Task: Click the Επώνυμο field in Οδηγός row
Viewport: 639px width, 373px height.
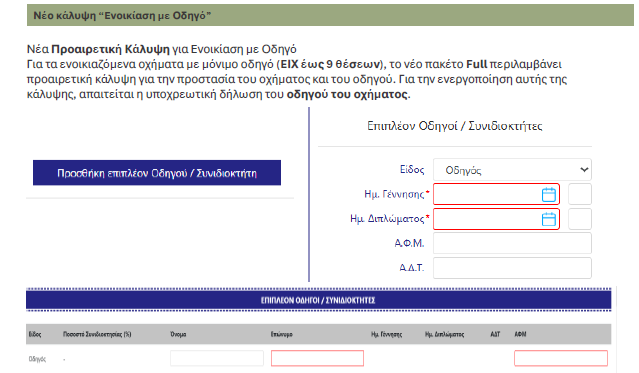Action: click(317, 358)
